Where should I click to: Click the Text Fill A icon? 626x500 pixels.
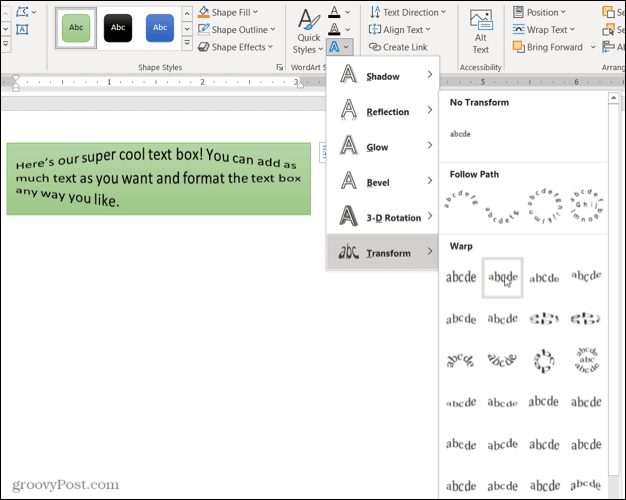(x=335, y=12)
